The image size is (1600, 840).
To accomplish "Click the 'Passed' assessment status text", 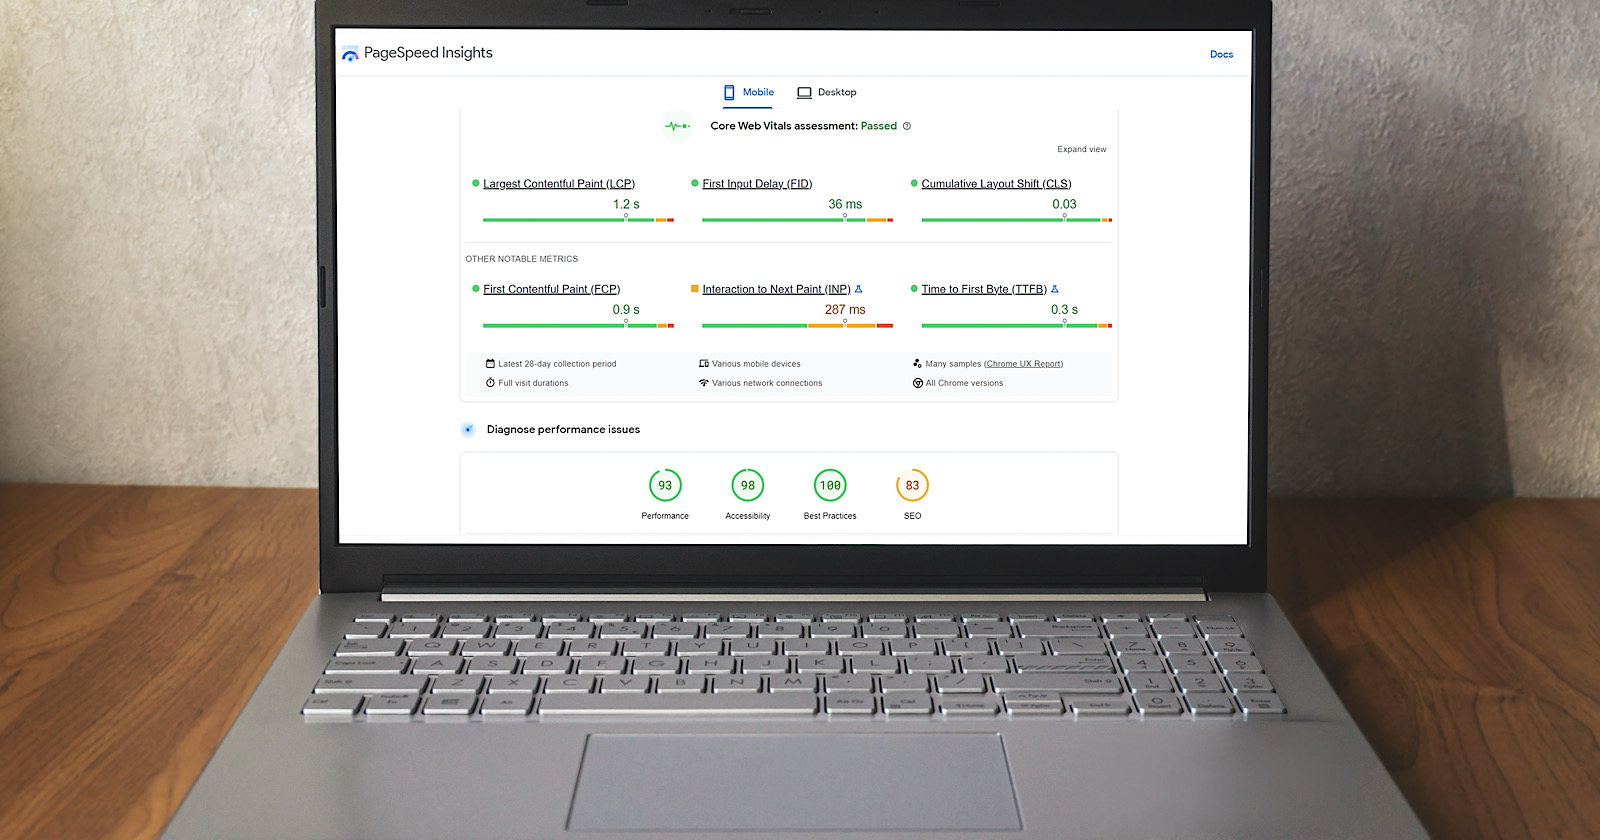I will click(879, 126).
